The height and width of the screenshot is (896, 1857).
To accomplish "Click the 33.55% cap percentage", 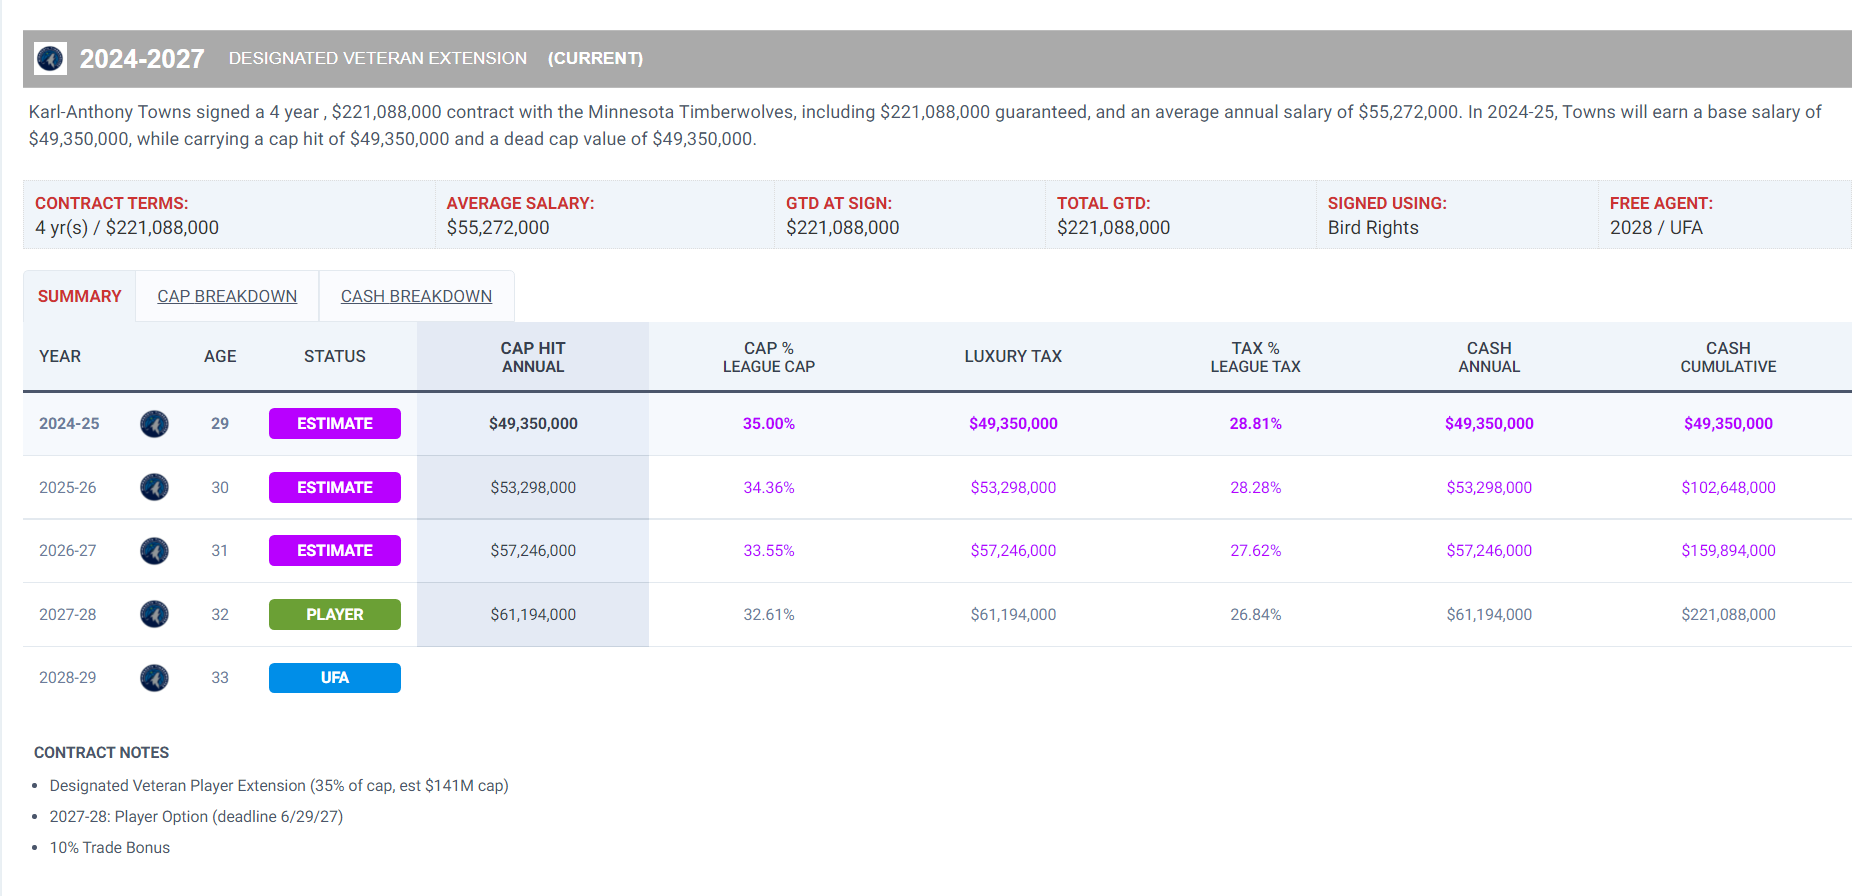I will [x=769, y=551].
